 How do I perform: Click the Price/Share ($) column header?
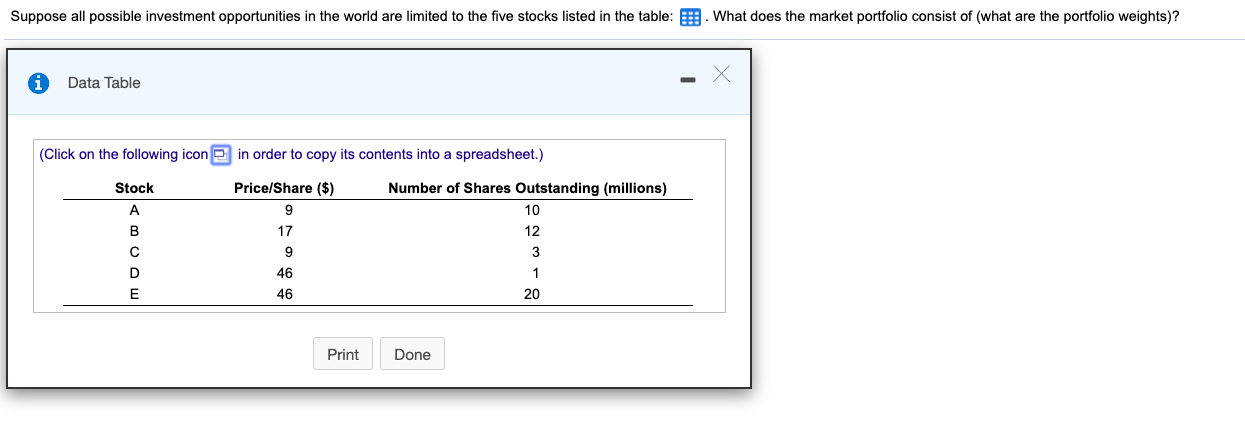click(284, 188)
